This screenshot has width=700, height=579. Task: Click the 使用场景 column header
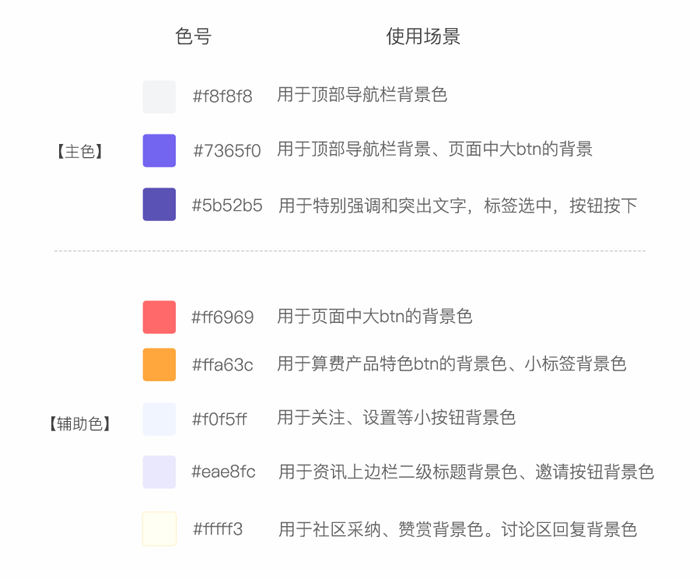423,37
